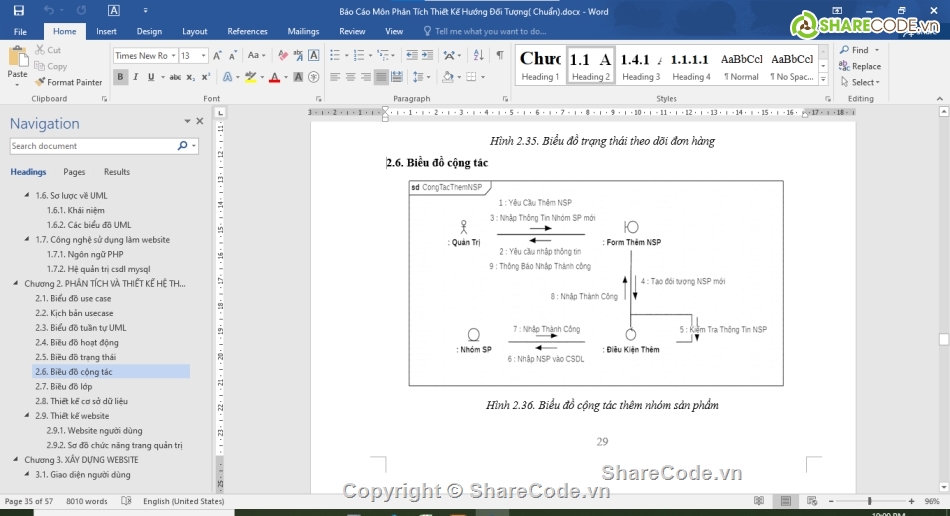Show paragraph marks with the pilcrow icon
Viewport: 950px width, 516px height.
tap(500, 56)
